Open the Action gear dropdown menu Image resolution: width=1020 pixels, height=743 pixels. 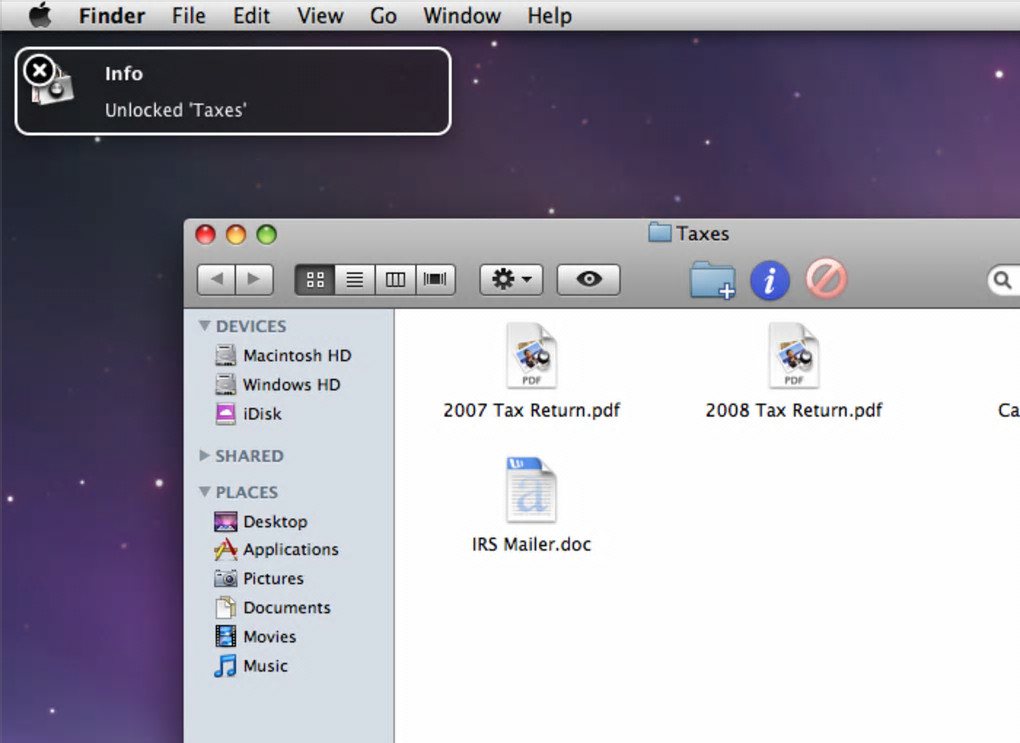(511, 280)
